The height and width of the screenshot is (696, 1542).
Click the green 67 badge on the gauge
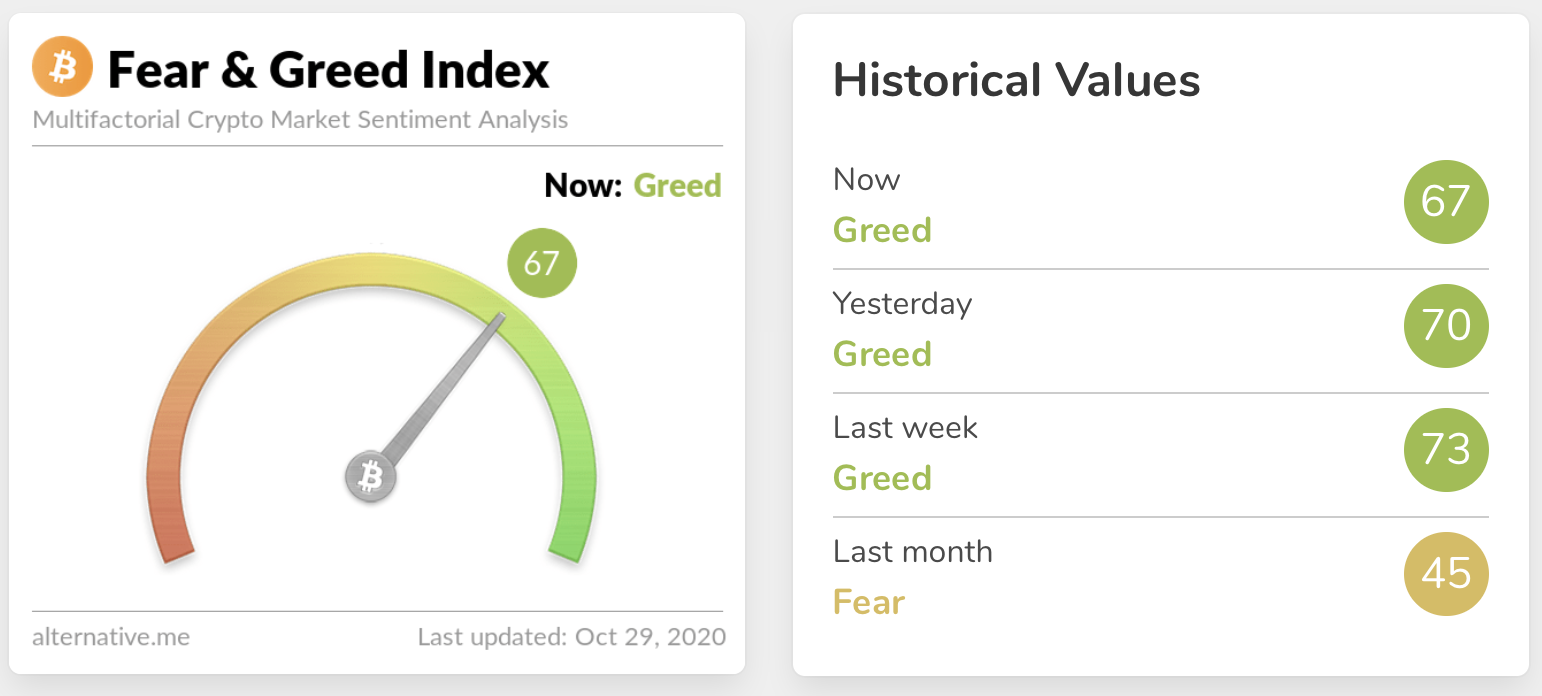pos(542,264)
